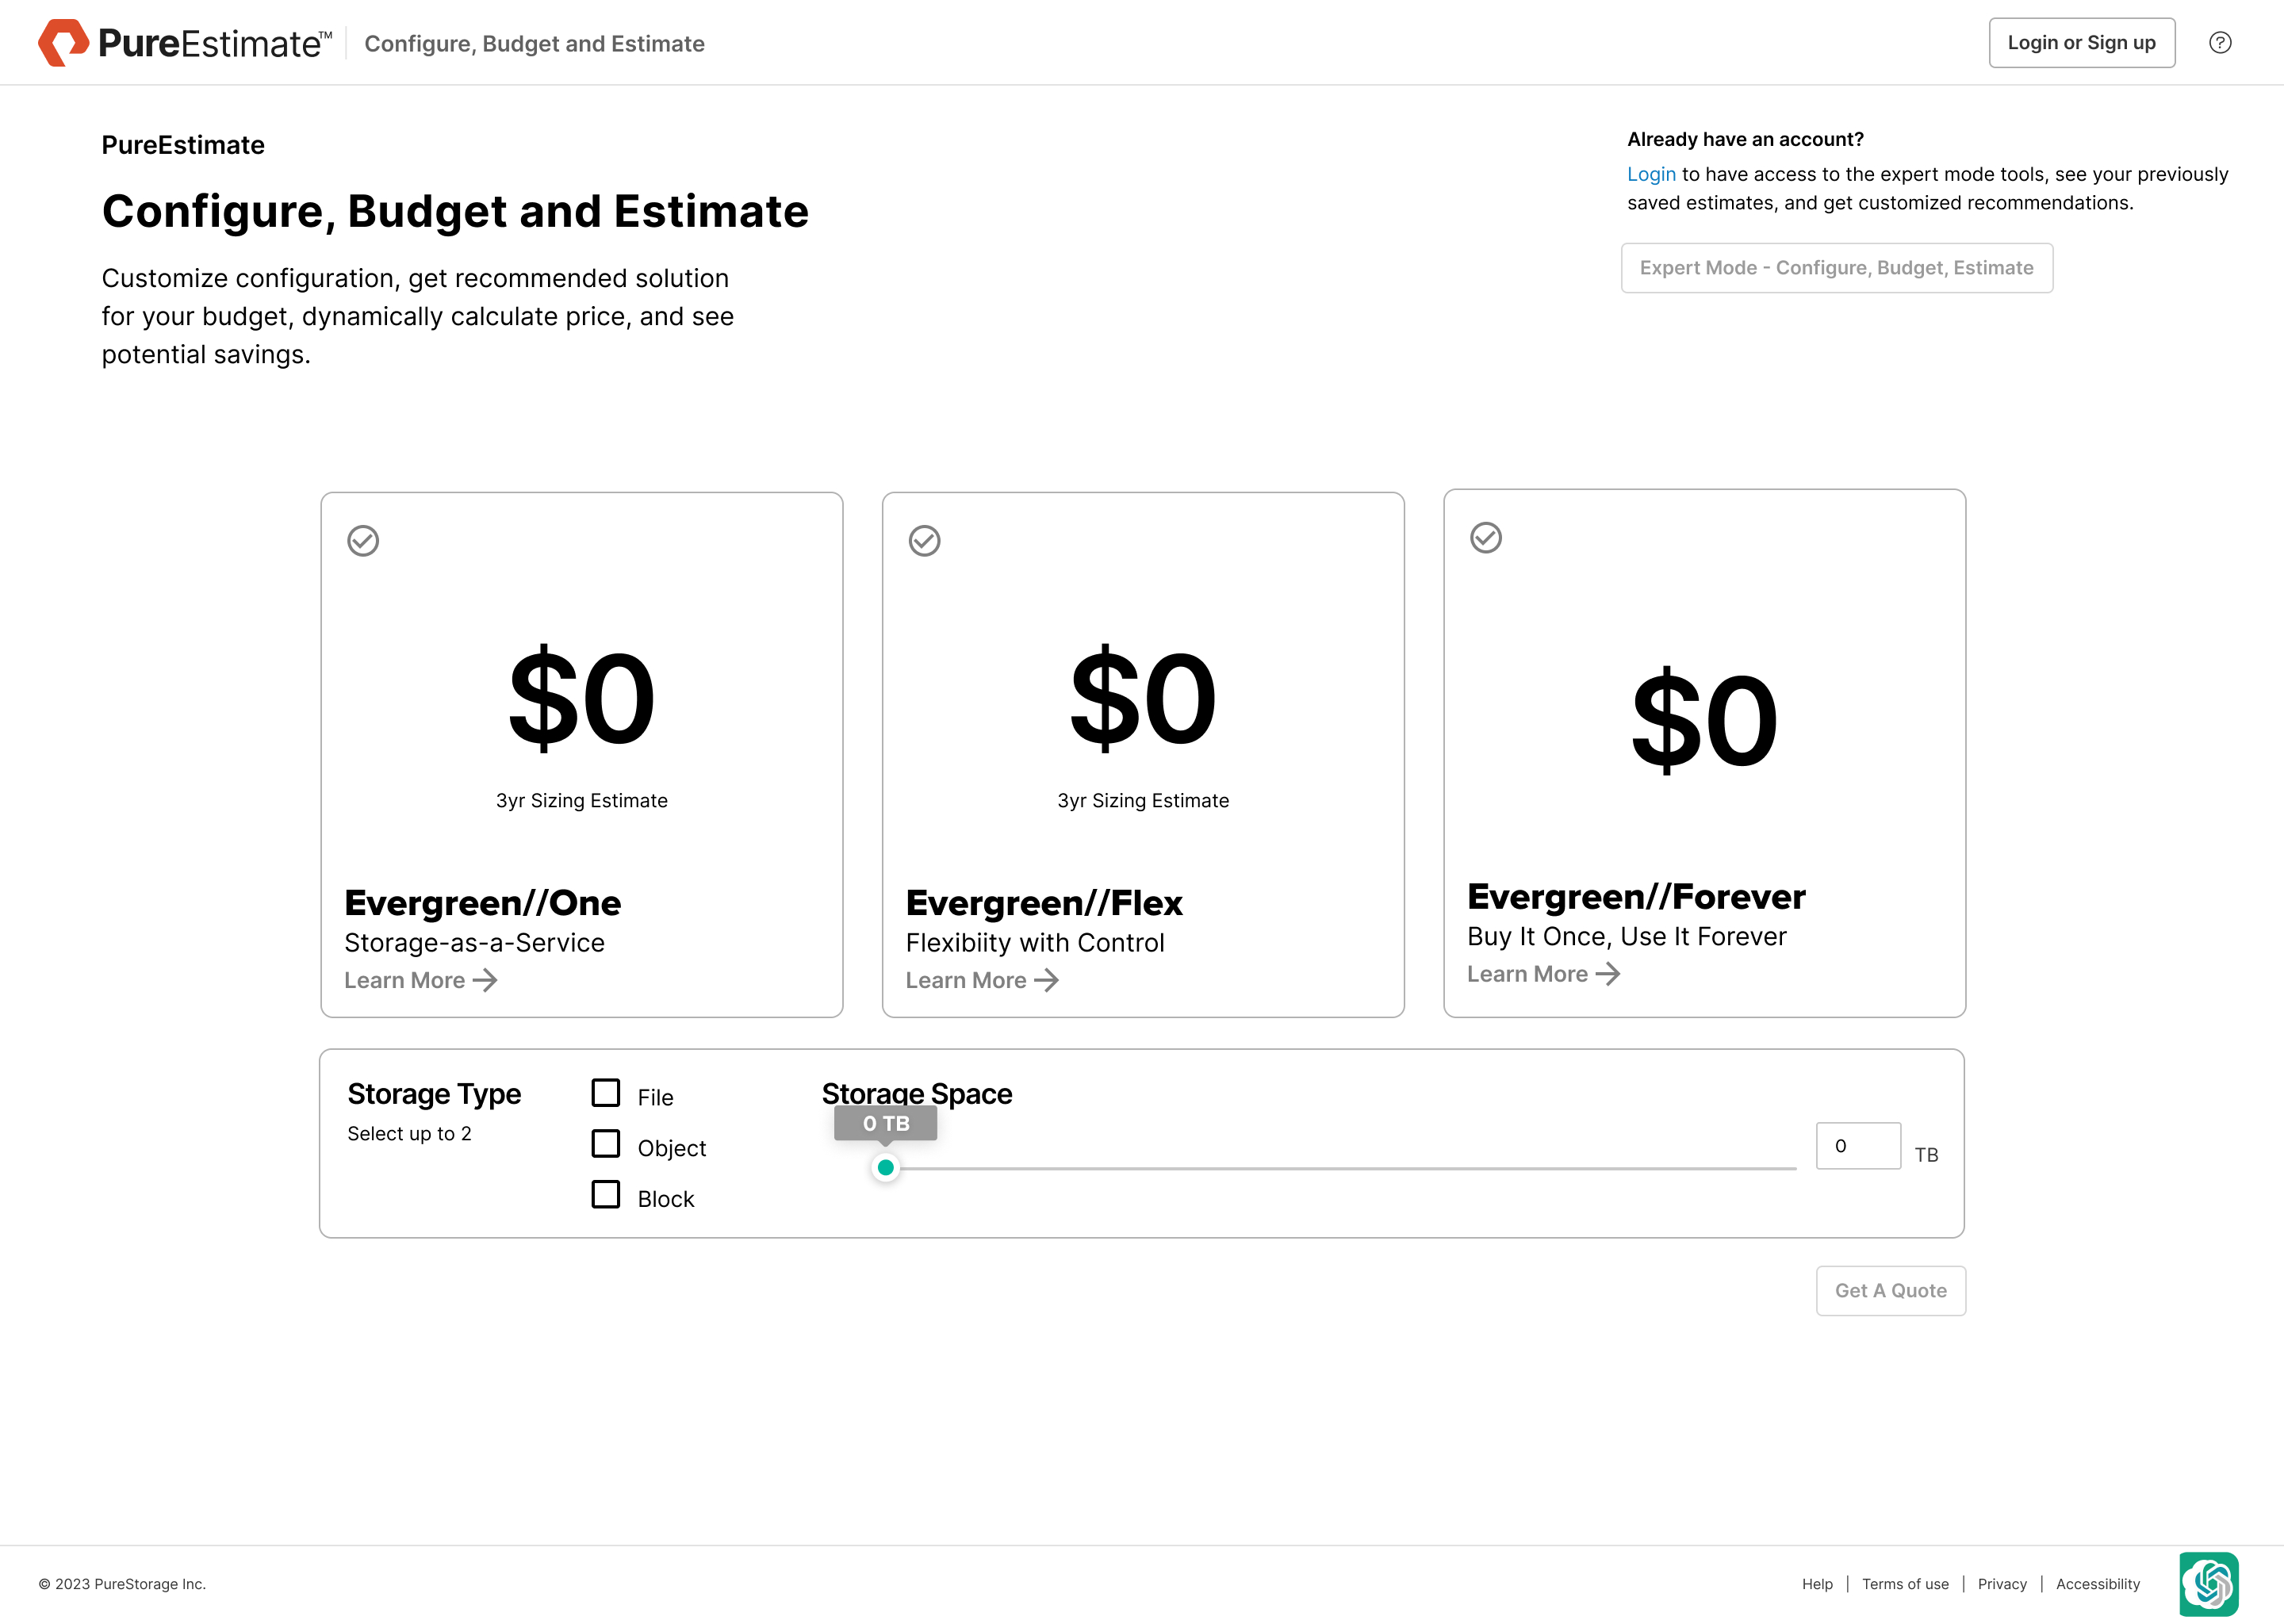Screen dimensions: 2284x1624
Task: Open the green chat assistant icon
Action: click(x=2208, y=1583)
